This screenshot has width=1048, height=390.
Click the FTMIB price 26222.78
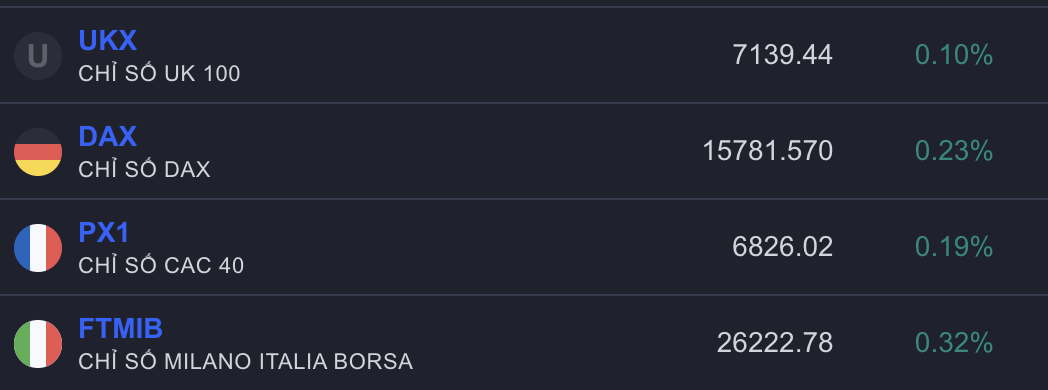click(775, 343)
